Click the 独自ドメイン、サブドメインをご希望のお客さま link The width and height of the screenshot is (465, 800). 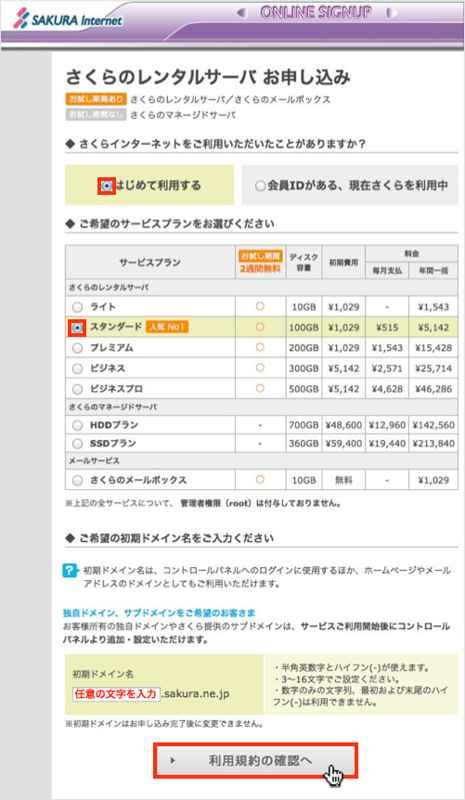coord(159,612)
